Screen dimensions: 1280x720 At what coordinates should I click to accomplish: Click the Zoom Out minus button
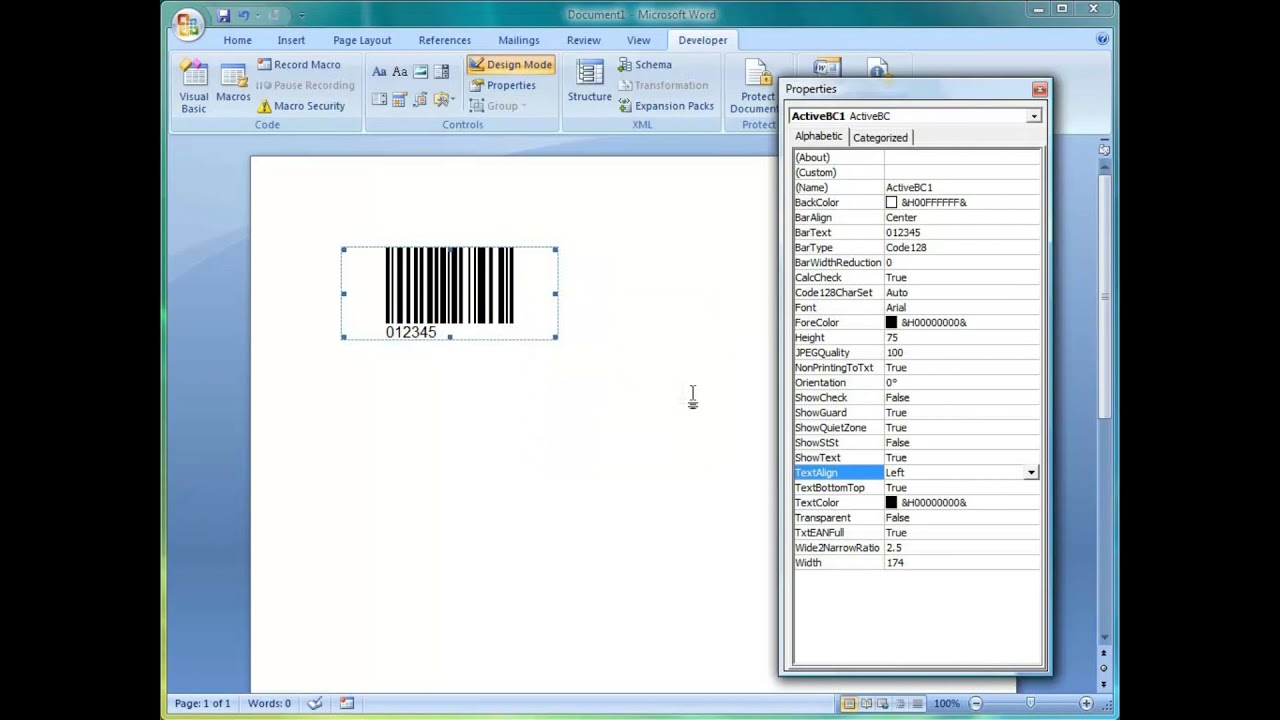(x=976, y=704)
